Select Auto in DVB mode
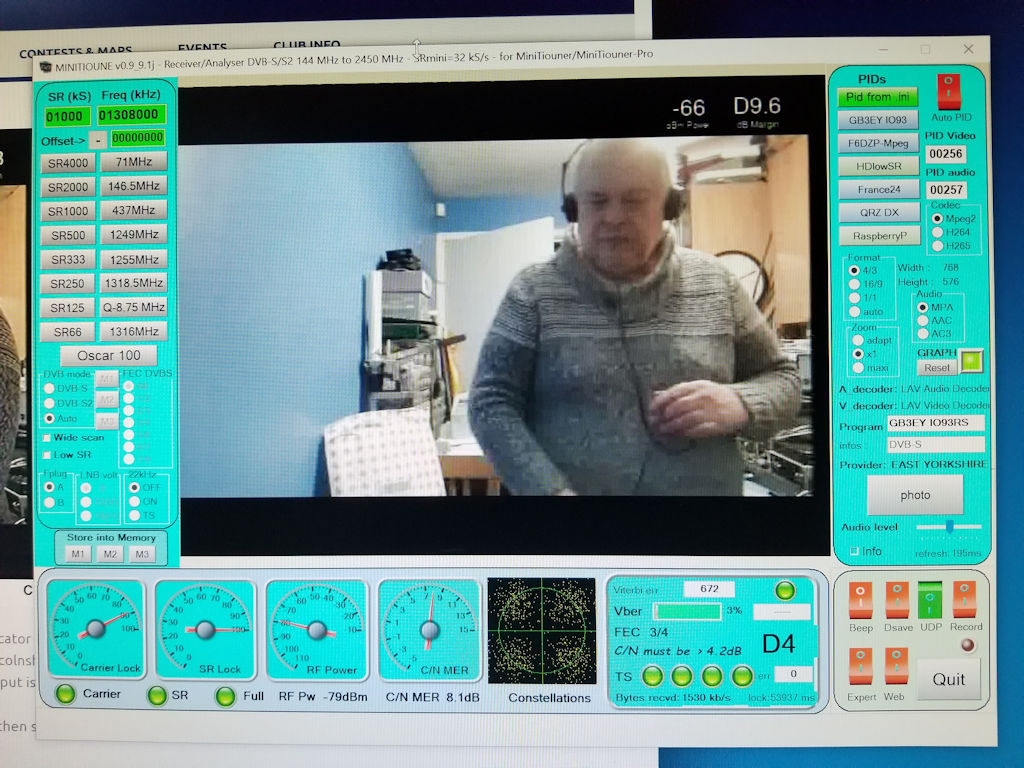Image resolution: width=1024 pixels, height=768 pixels. click(49, 418)
